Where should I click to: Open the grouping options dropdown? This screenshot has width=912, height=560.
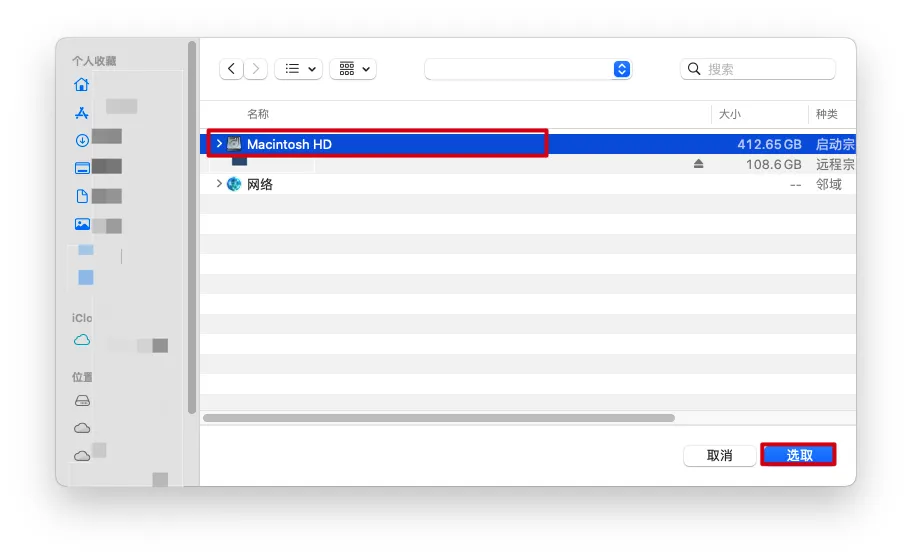click(353, 69)
